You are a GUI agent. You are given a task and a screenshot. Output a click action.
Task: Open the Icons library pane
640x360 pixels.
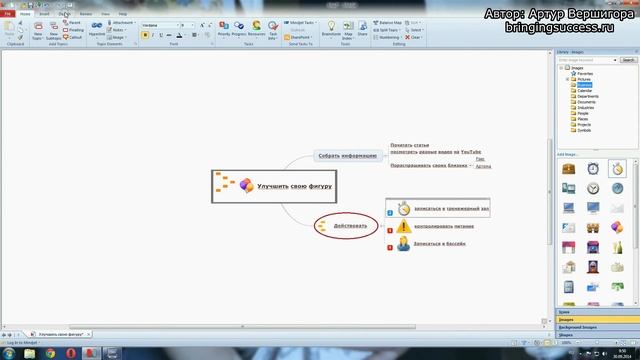(597, 312)
